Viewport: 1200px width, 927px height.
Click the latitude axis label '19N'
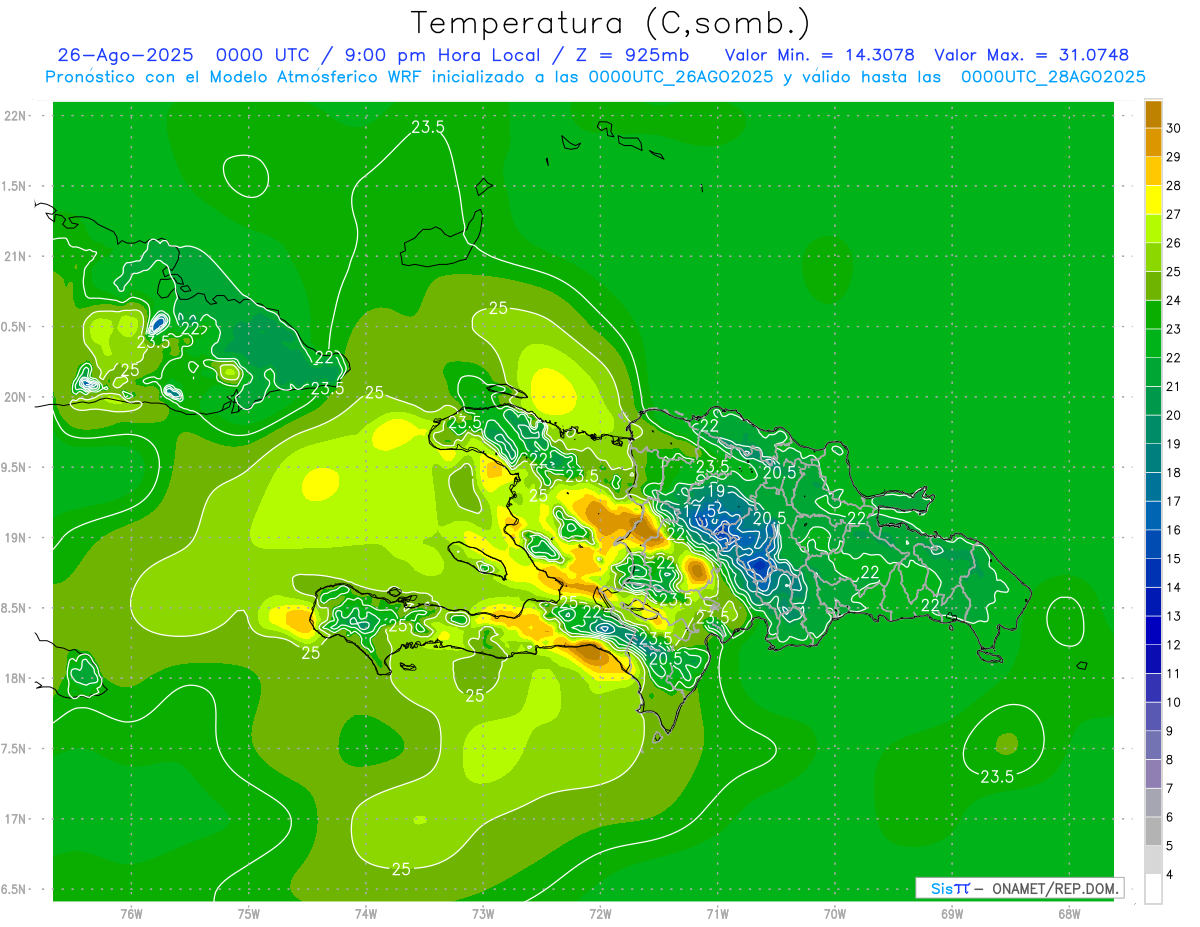tap(17, 537)
